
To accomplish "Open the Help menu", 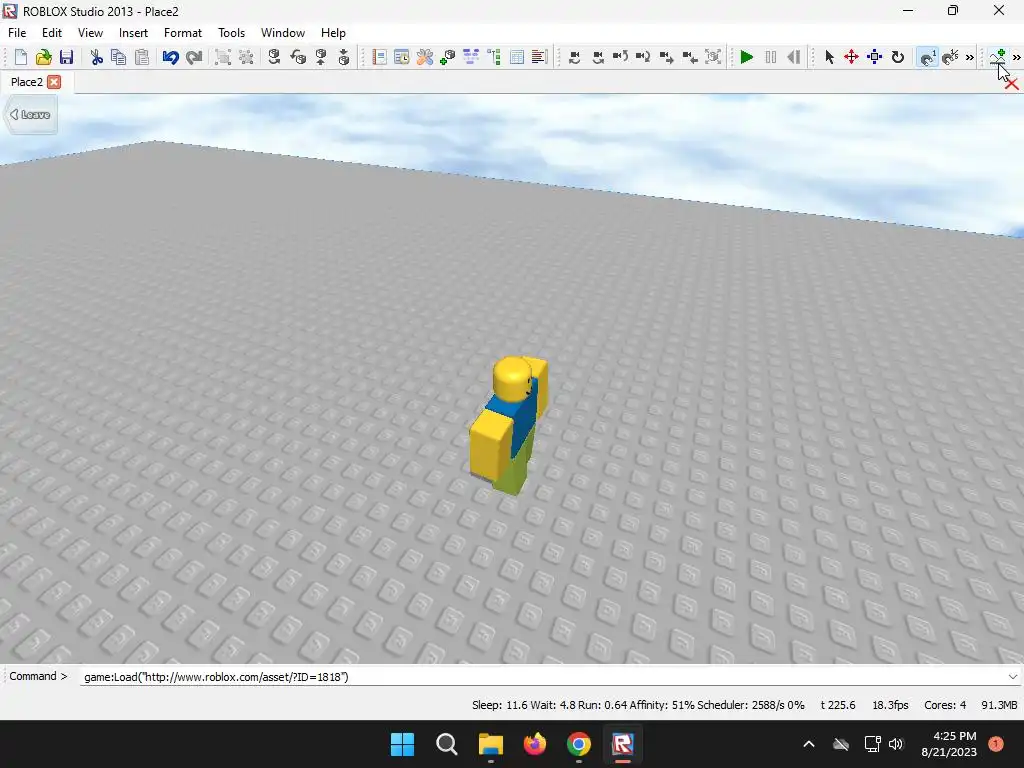I will coord(333,33).
